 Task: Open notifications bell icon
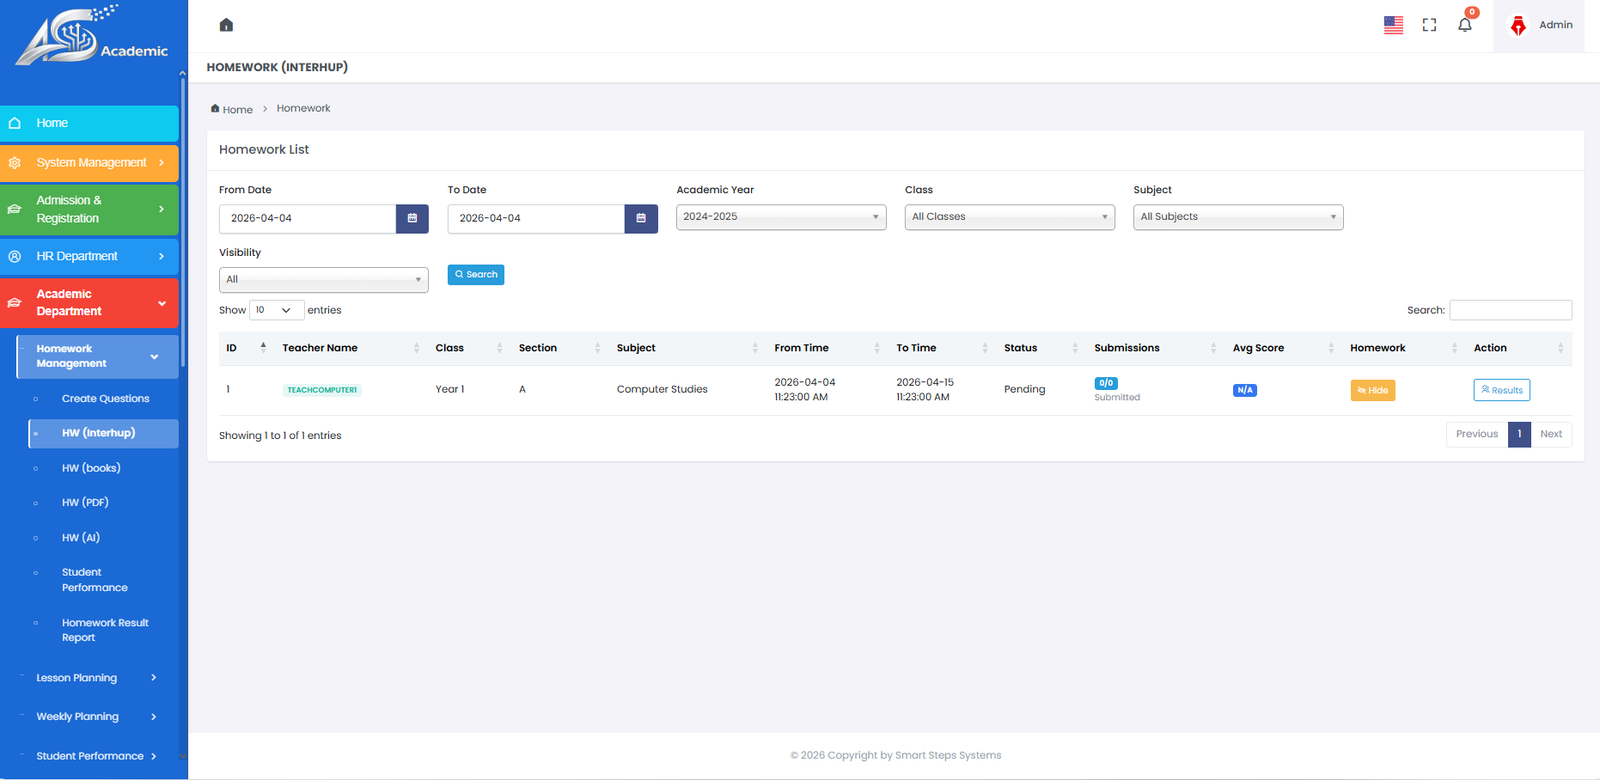(1465, 25)
